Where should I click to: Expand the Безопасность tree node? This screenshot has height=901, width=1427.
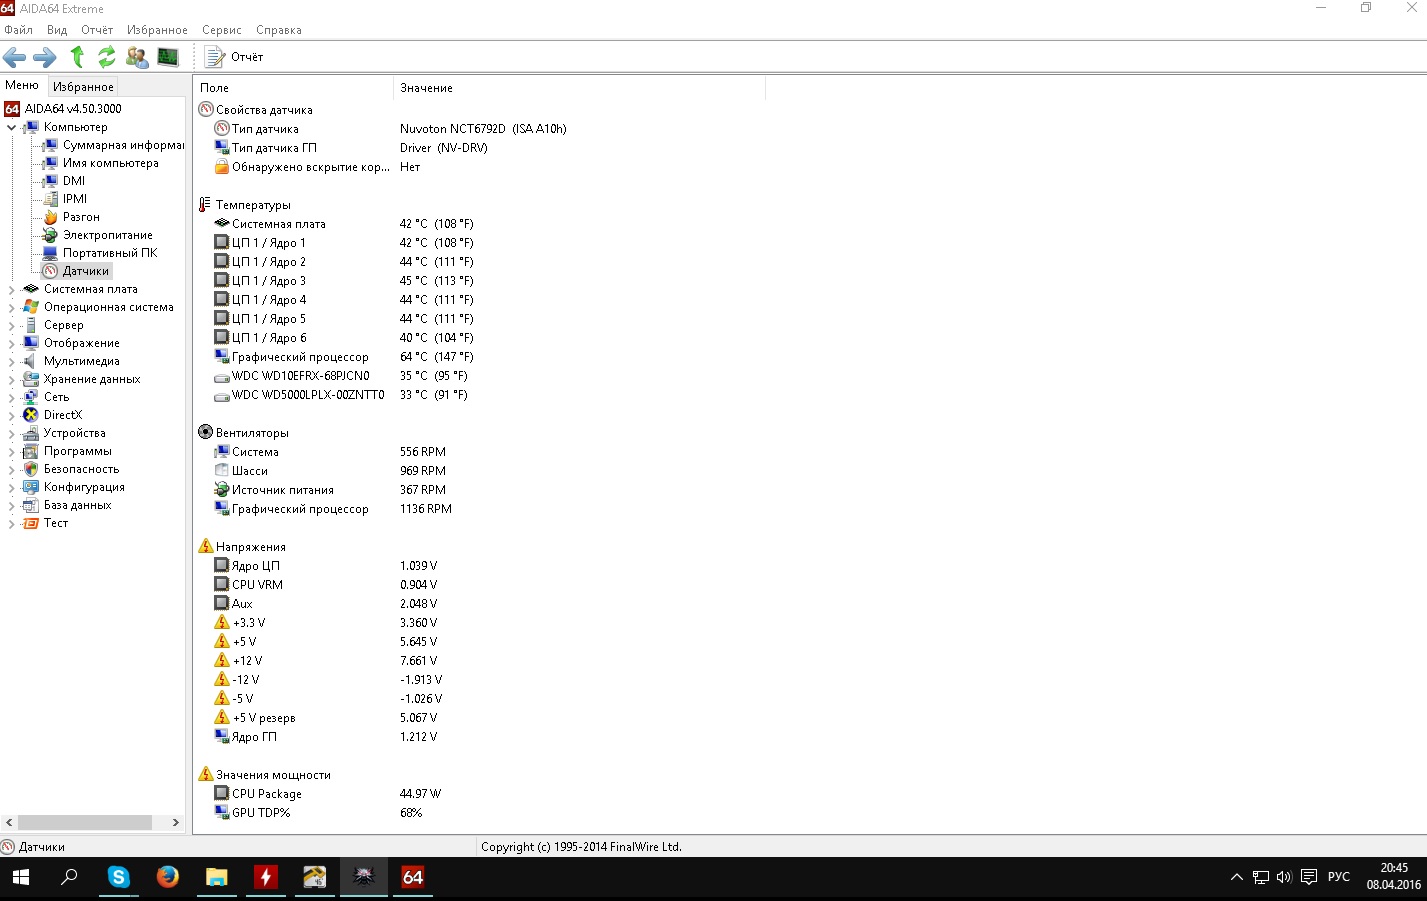(11, 469)
